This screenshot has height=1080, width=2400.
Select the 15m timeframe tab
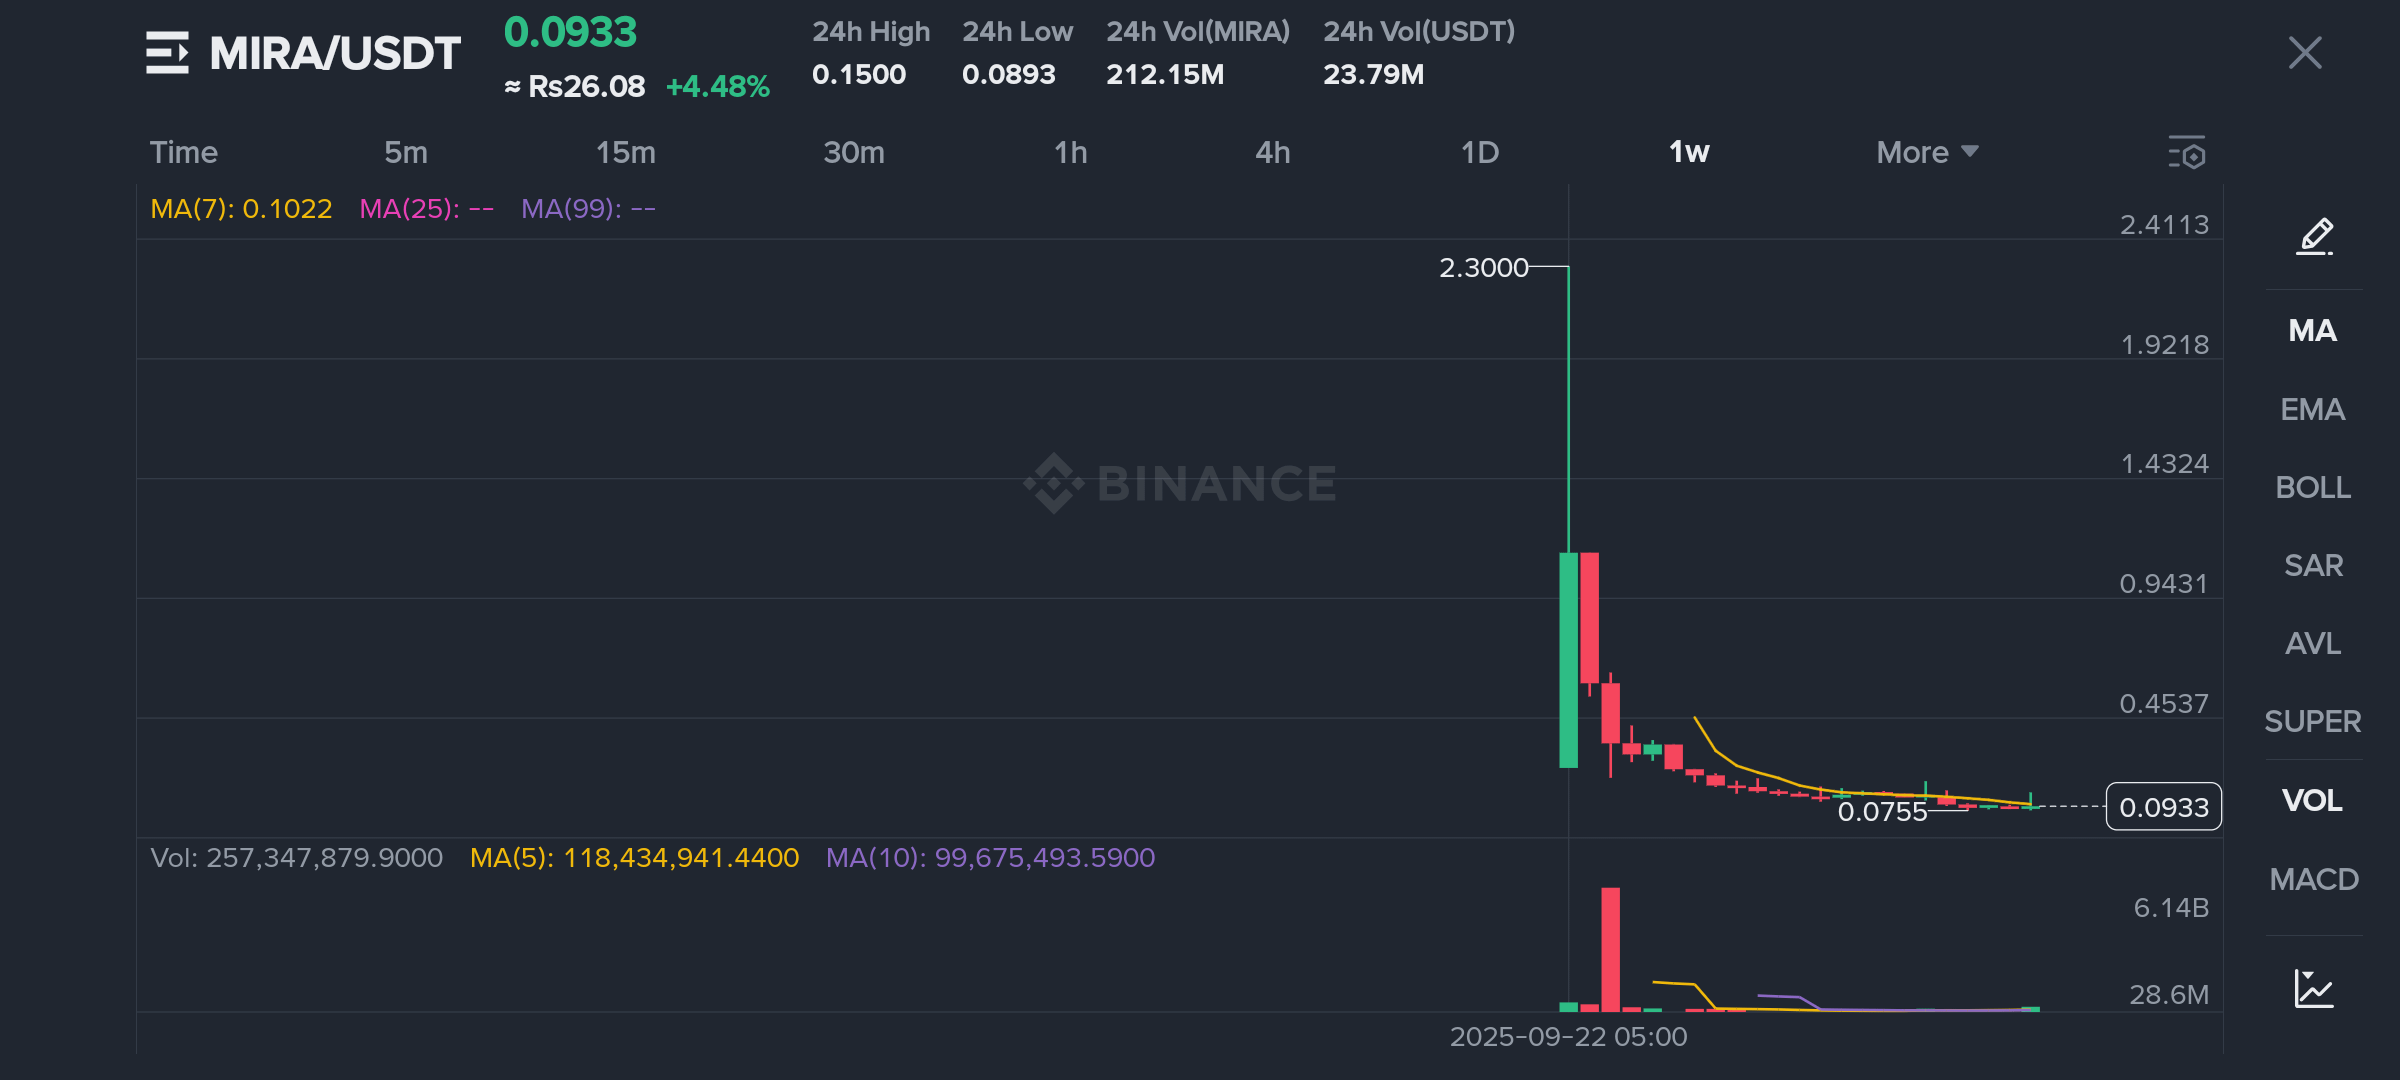(x=626, y=152)
